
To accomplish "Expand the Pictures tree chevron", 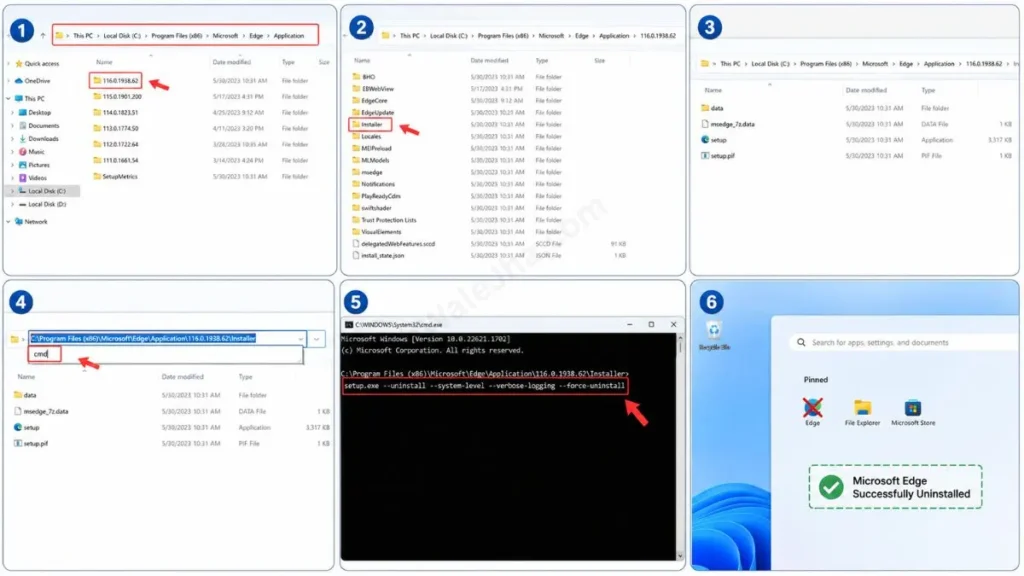I will (x=13, y=165).
